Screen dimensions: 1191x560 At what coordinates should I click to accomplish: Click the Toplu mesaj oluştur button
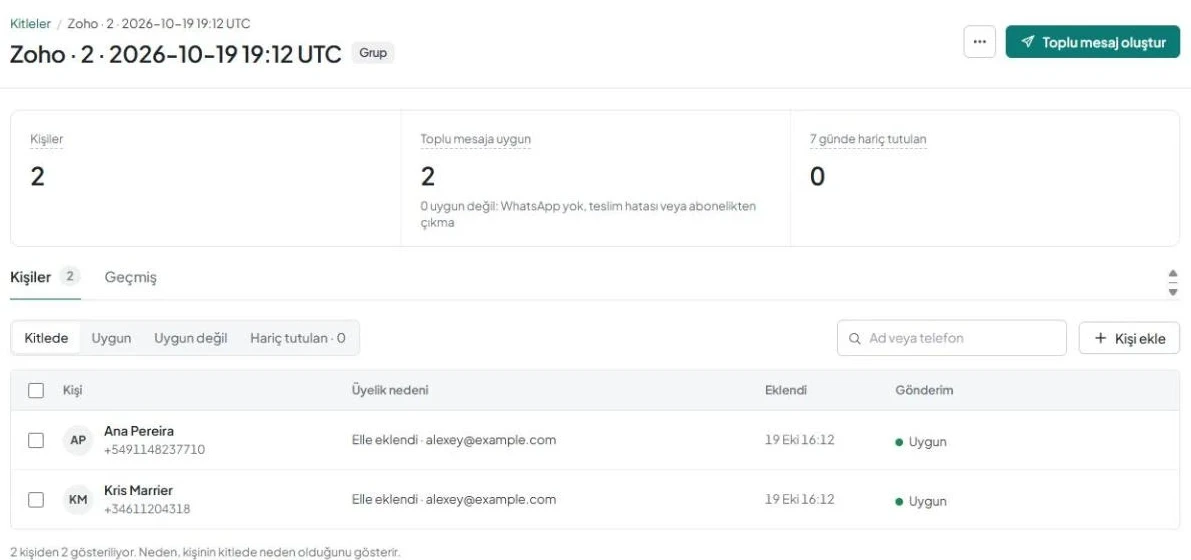pos(1093,42)
